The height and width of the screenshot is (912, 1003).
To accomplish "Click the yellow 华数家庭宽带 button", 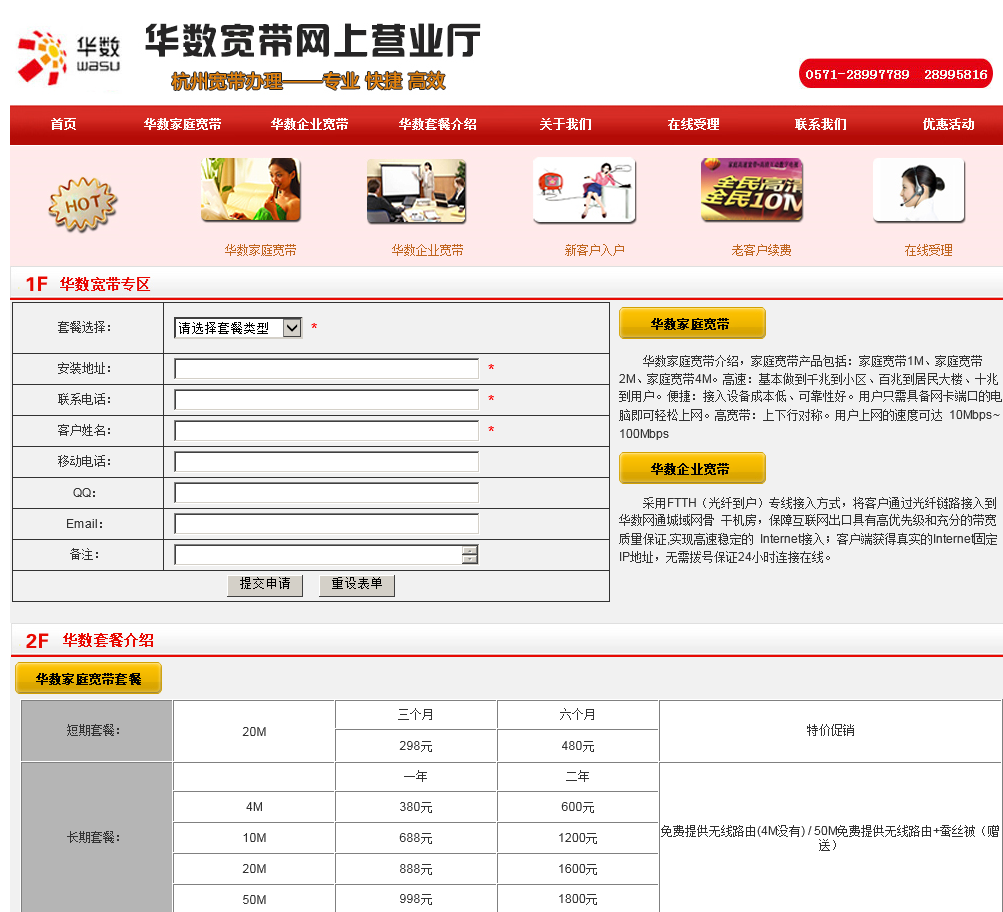I will pos(692,323).
